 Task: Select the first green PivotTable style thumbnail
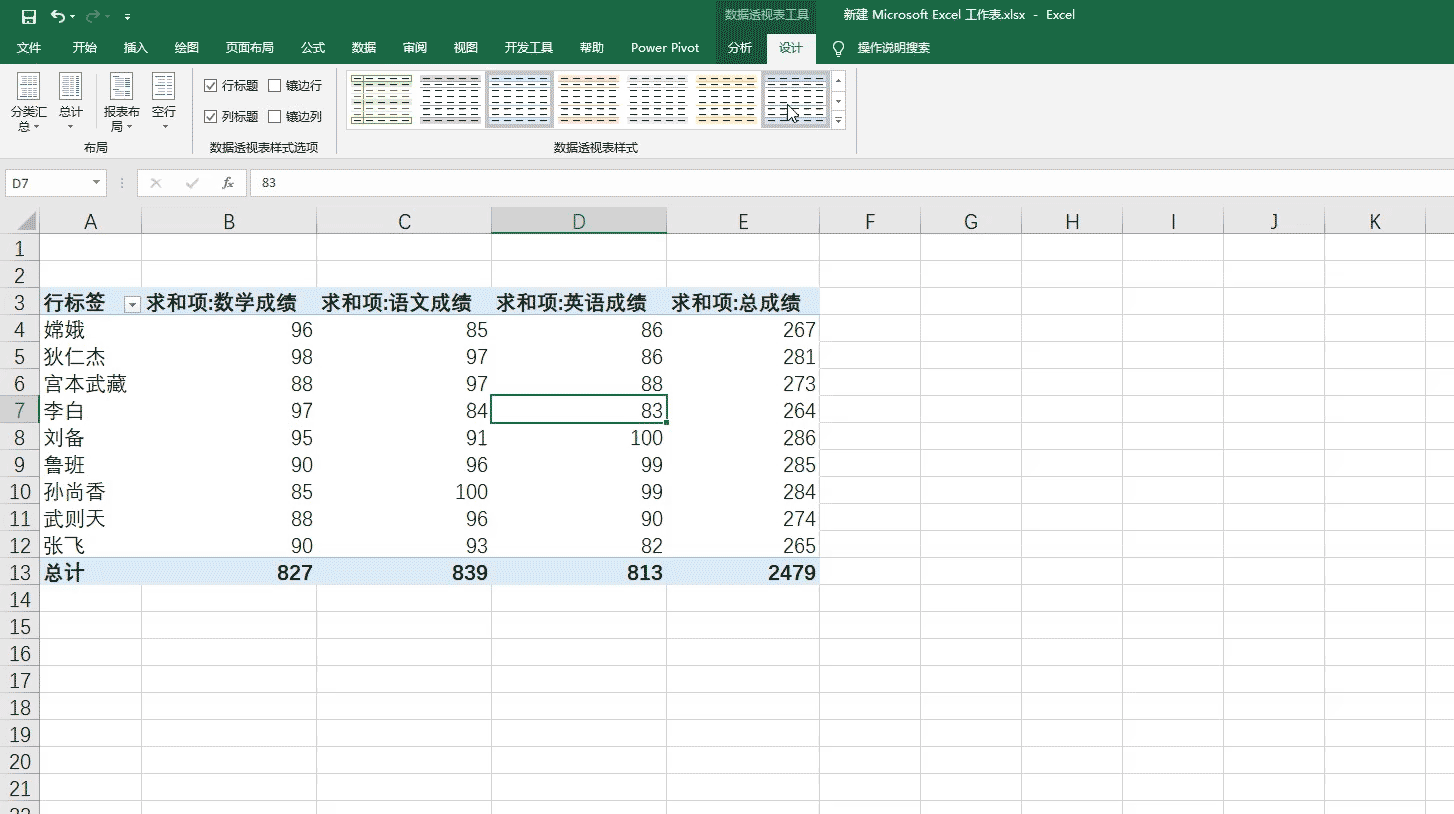(380, 98)
